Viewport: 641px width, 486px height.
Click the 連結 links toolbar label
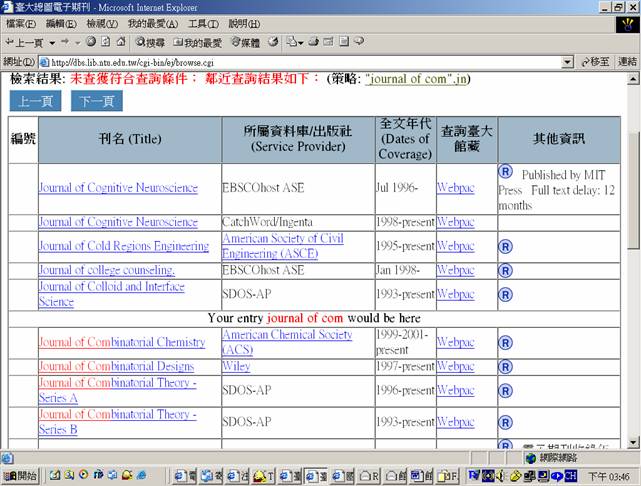pyautogui.click(x=627, y=62)
